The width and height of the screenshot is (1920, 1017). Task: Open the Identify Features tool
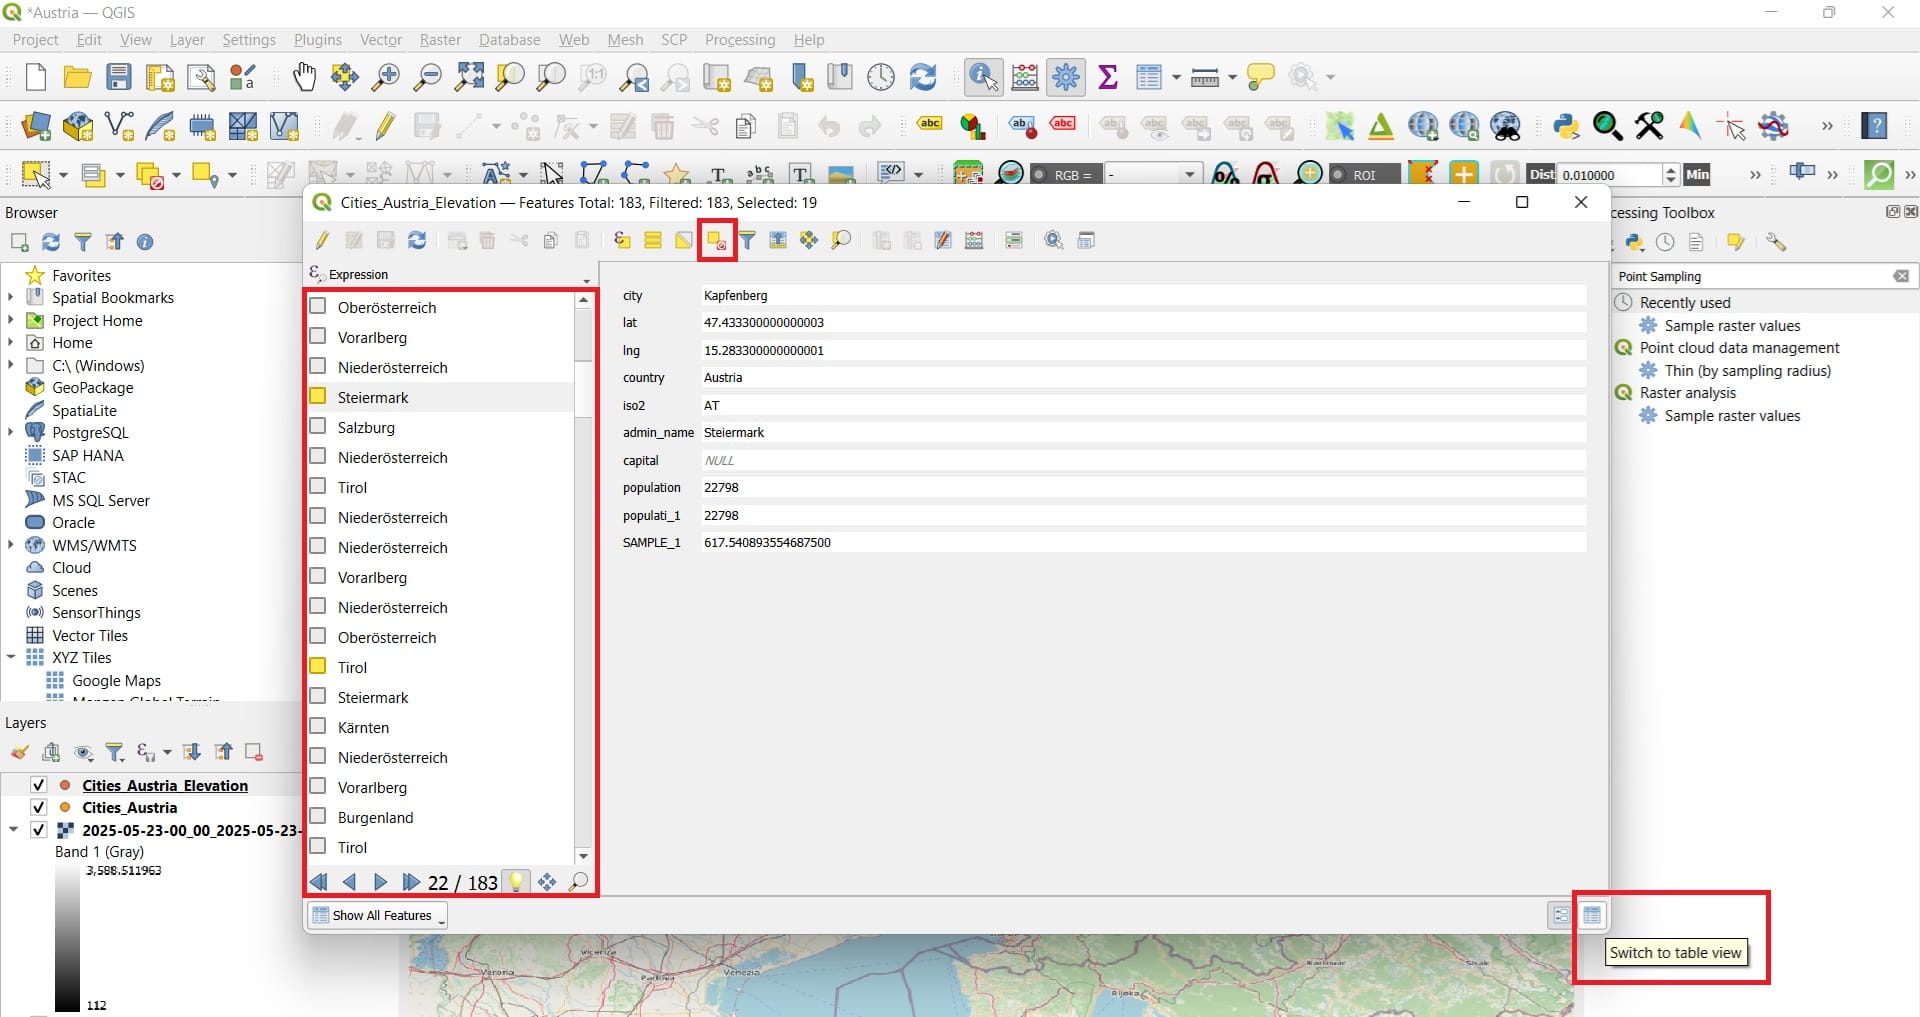click(x=984, y=77)
